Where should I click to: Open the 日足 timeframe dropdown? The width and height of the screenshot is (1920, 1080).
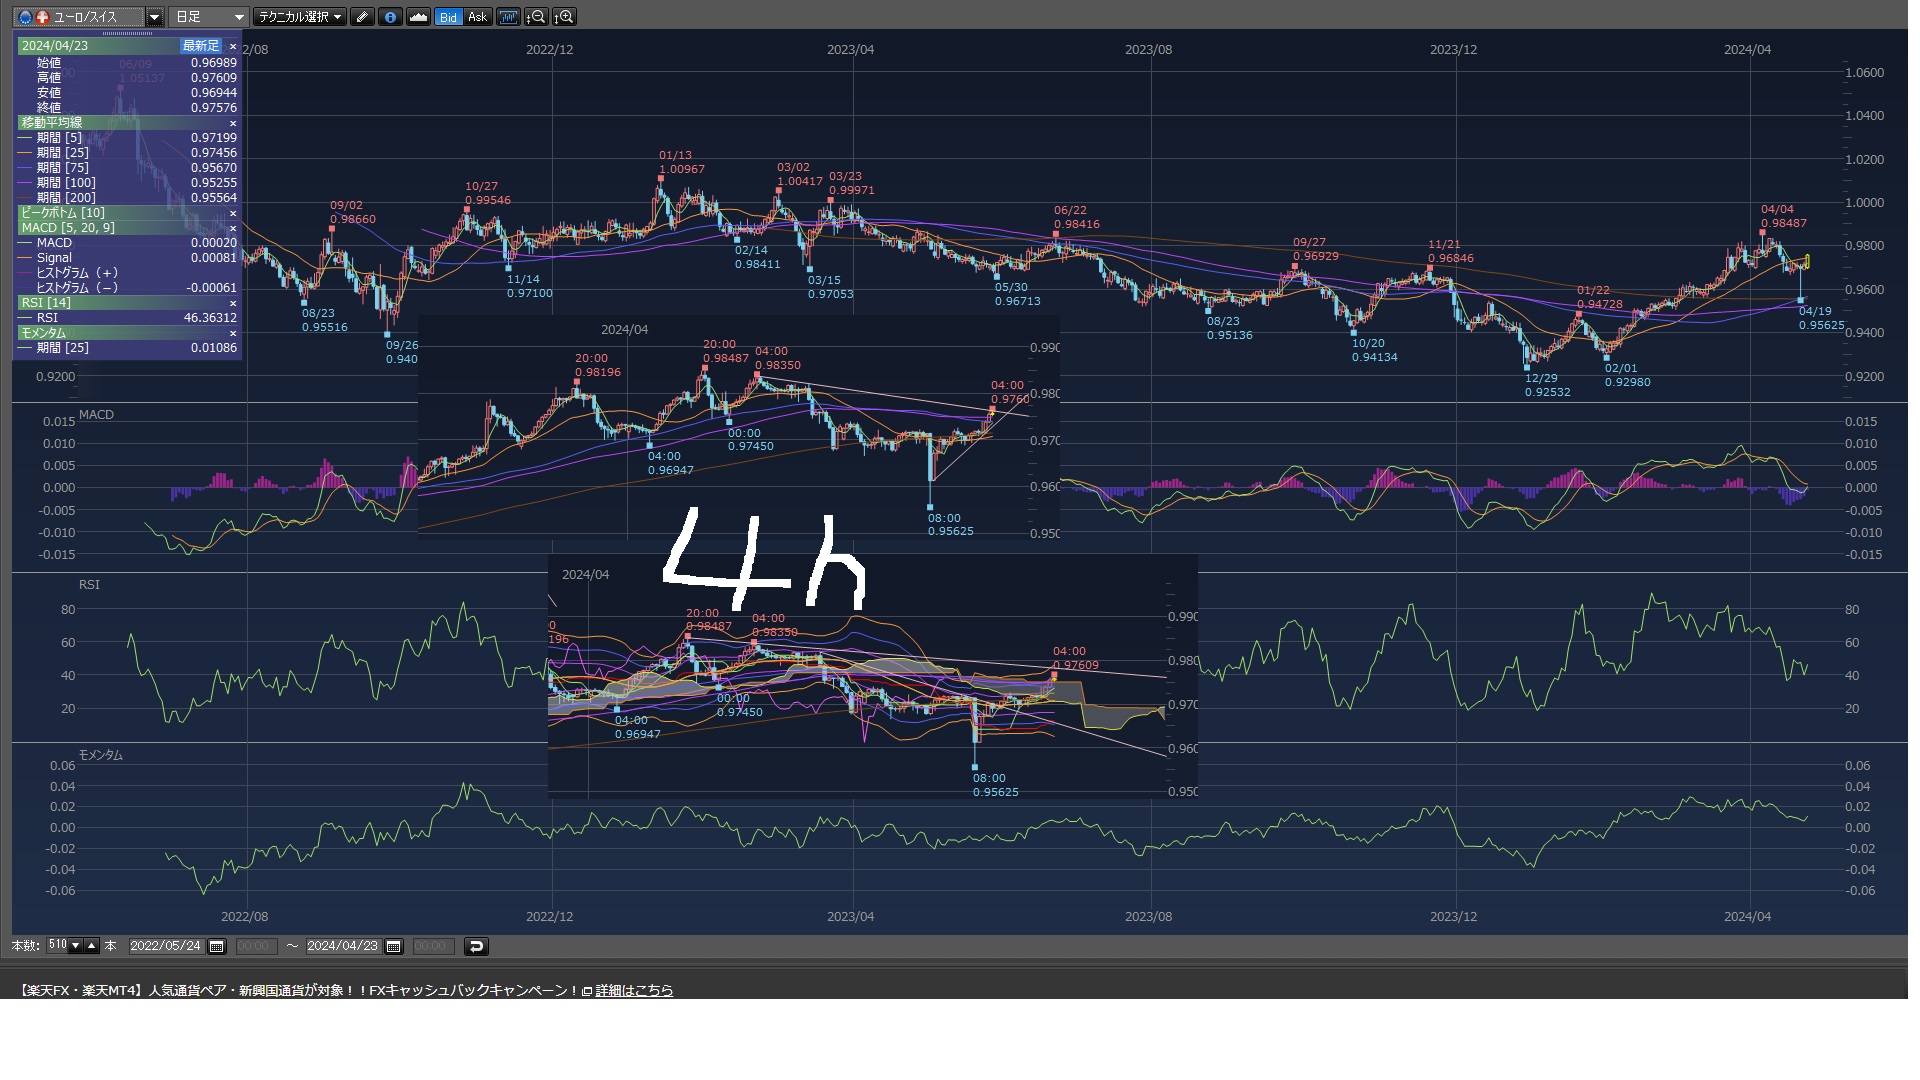pos(209,17)
